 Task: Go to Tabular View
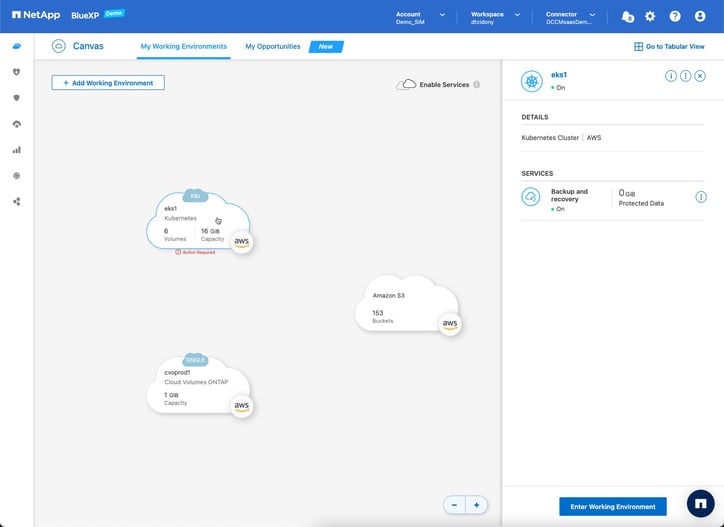tap(669, 46)
